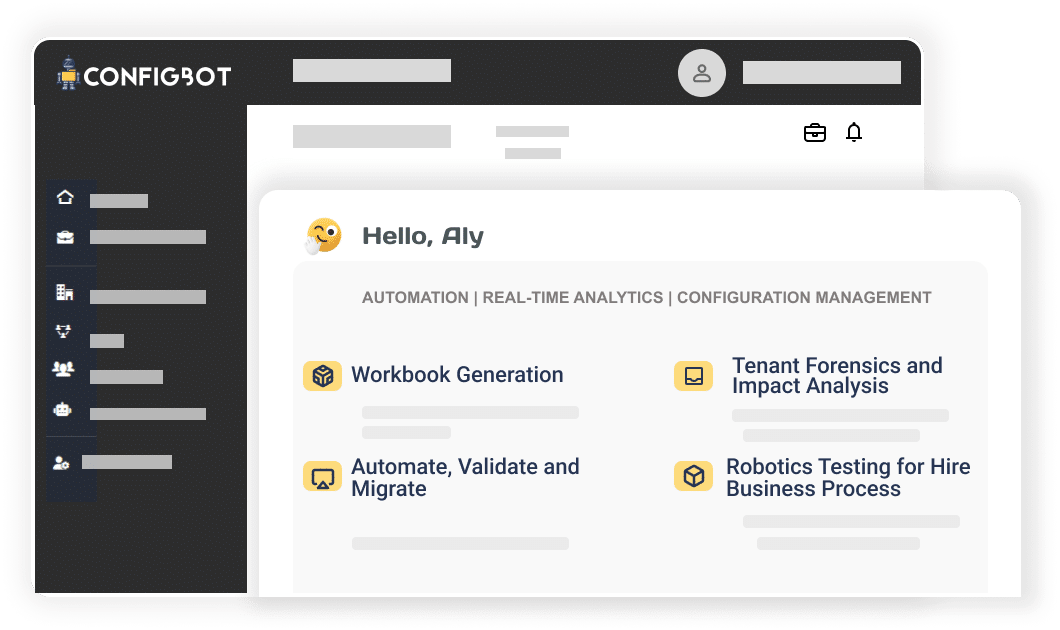This screenshot has height=630, width=1060.
Task: Select the robot icon in the sidebar
Action: click(63, 409)
